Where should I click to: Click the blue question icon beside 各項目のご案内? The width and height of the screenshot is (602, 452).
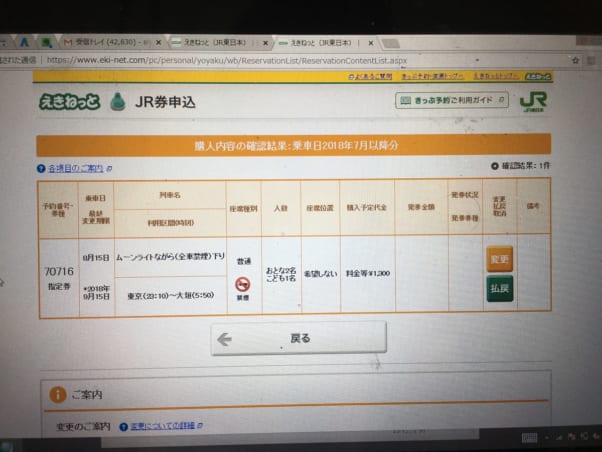(41, 169)
